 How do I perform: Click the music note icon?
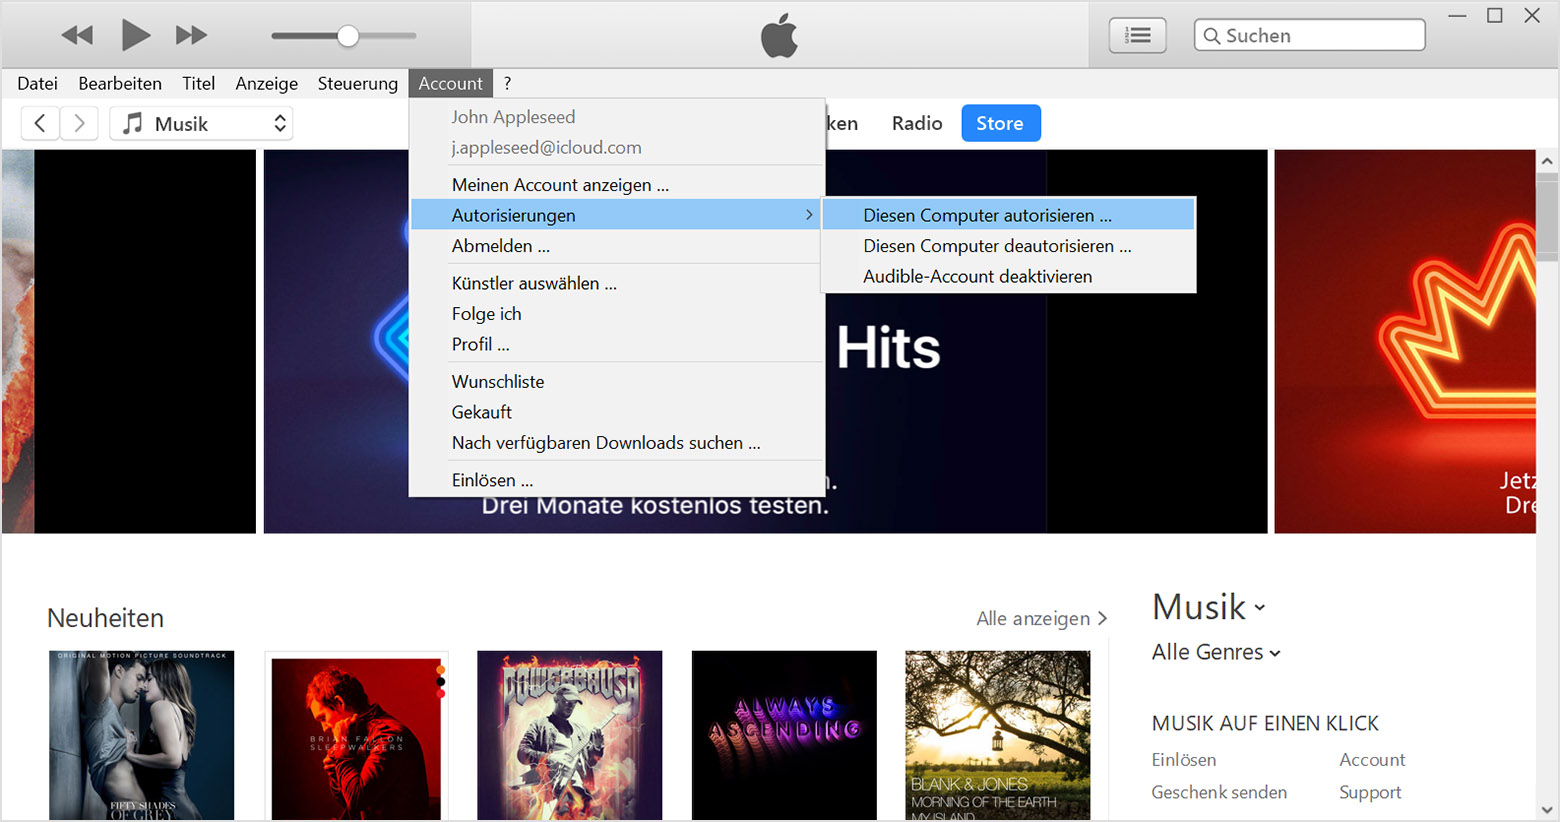132,123
